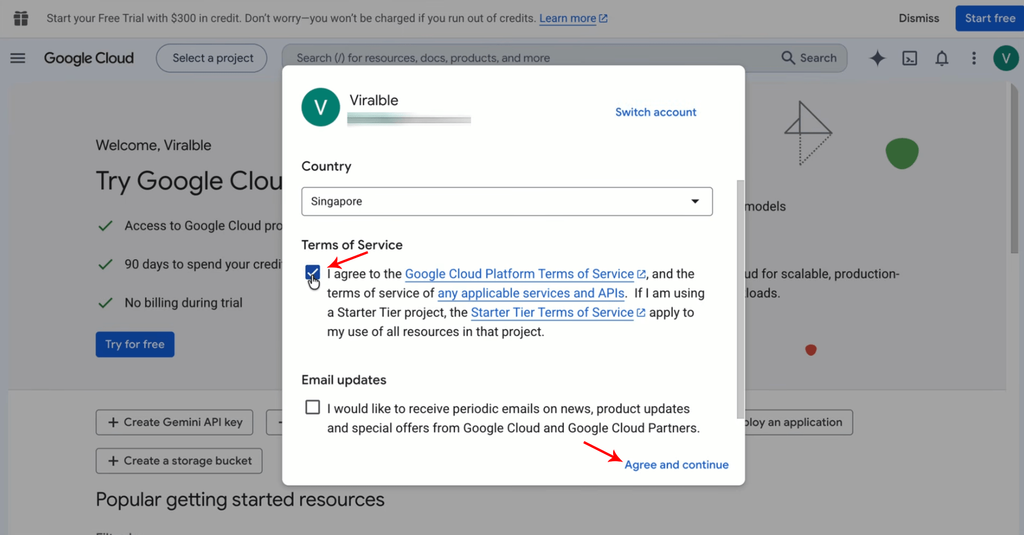This screenshot has height=535, width=1024.
Task: Click the Welcome, Viralble text
Action: click(153, 145)
